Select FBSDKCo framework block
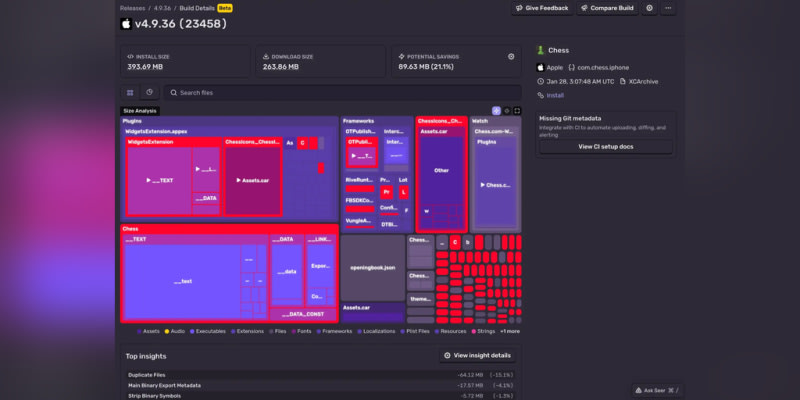This screenshot has width=800, height=400. pos(360,205)
